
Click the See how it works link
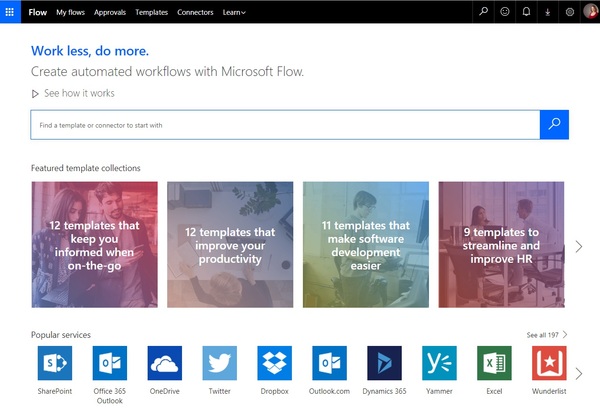[x=79, y=93]
